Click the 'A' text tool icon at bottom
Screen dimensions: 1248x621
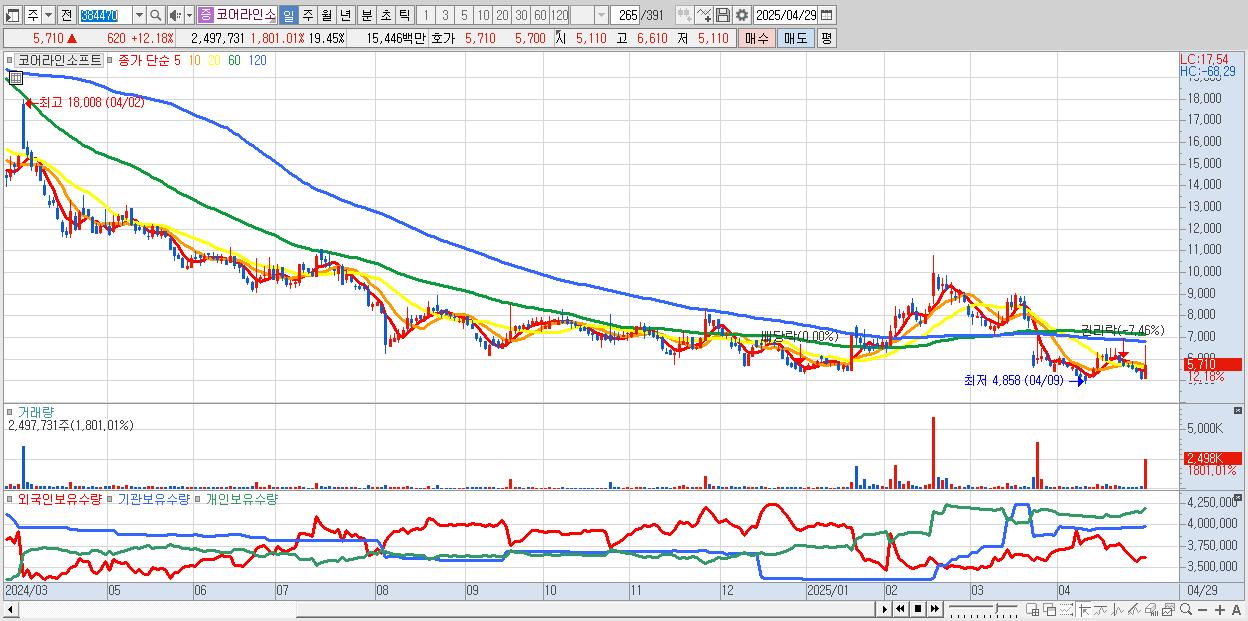point(1237,609)
